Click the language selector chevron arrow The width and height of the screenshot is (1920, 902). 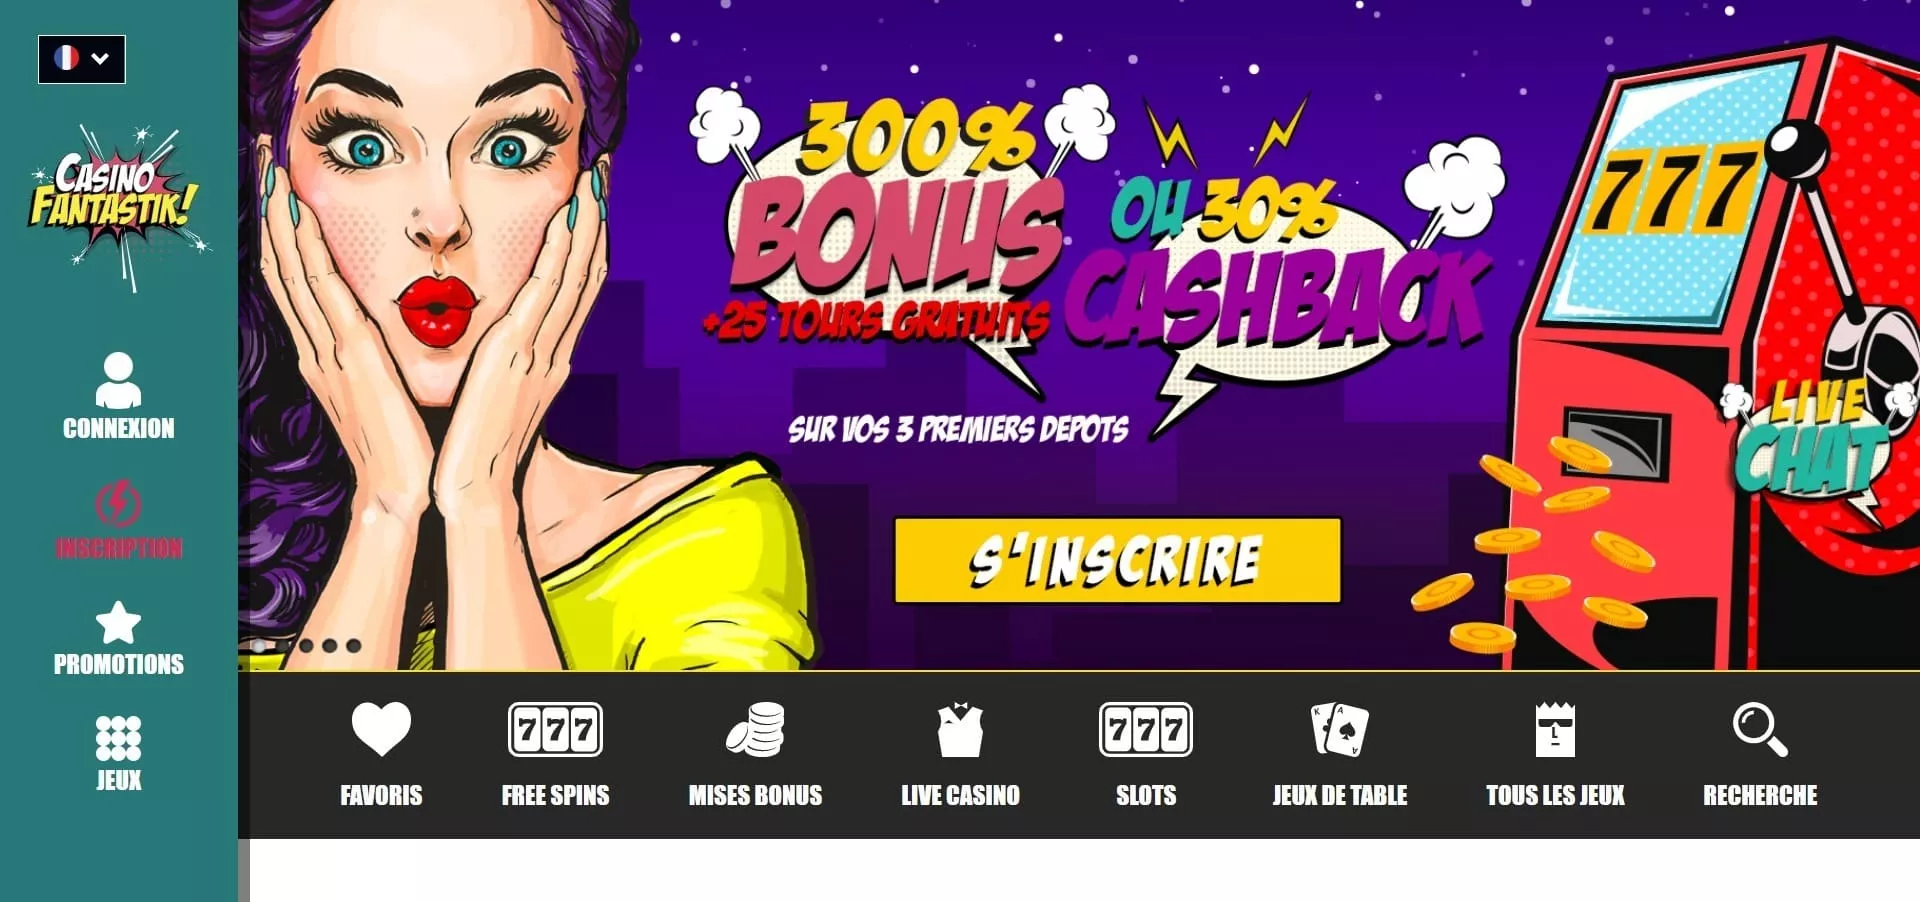[100, 59]
